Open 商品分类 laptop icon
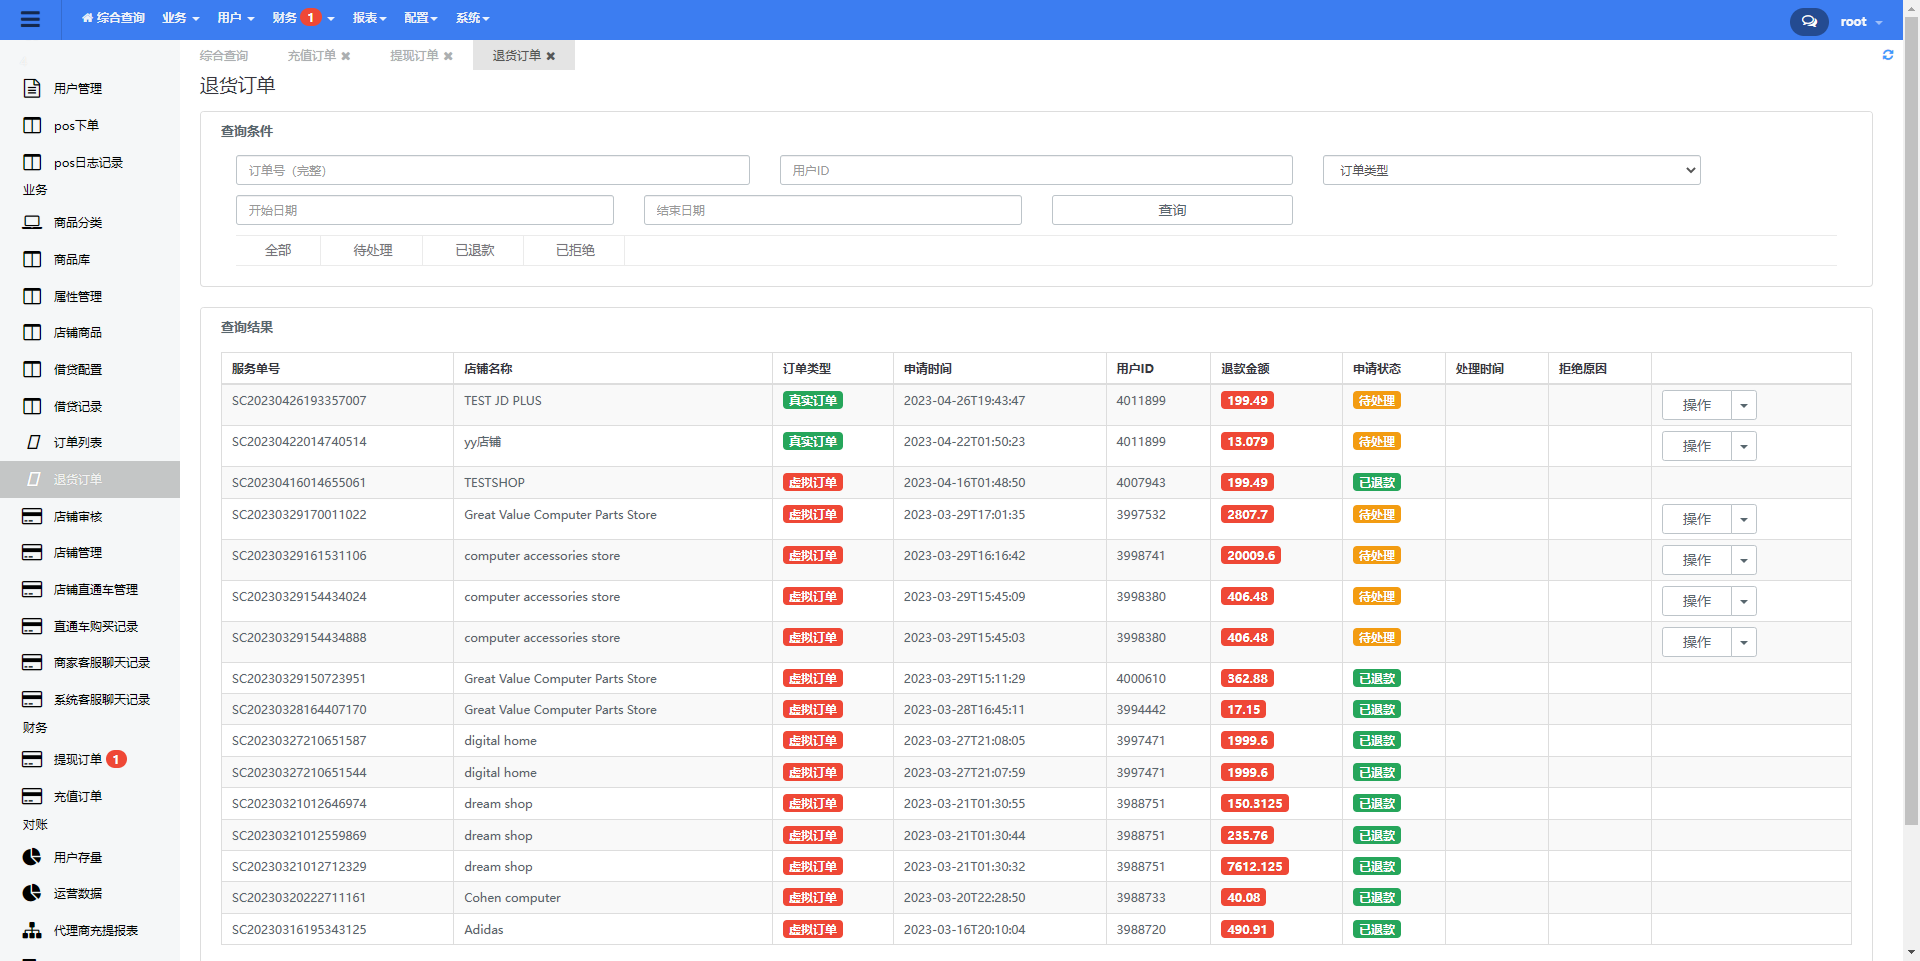Viewport: 1920px width, 961px height. coord(32,222)
